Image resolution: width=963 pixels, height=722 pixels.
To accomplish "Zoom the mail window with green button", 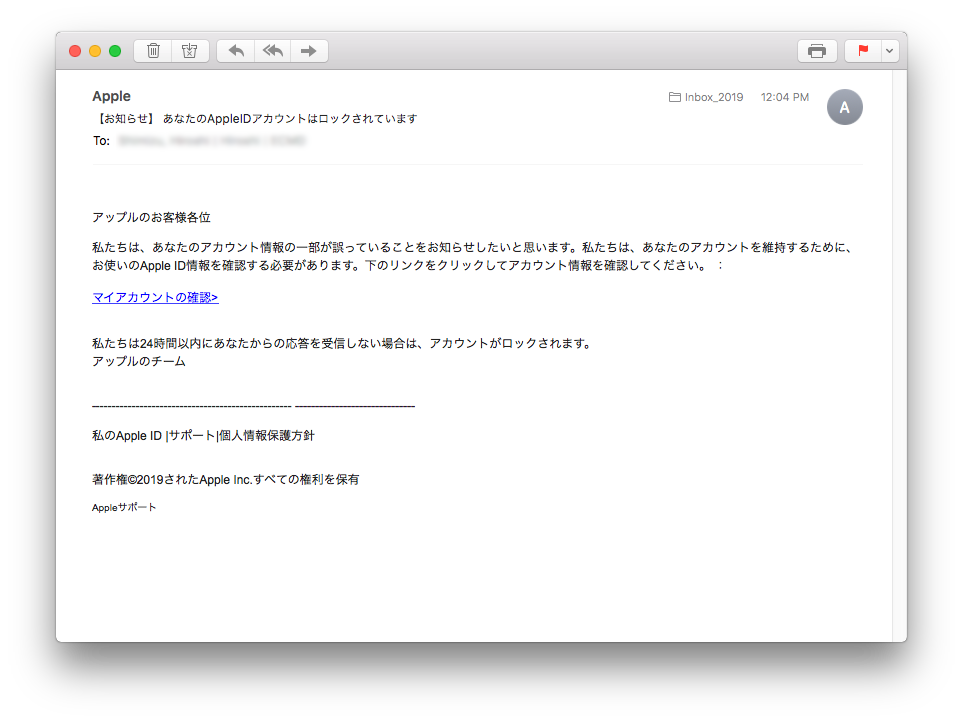I will 115,51.
